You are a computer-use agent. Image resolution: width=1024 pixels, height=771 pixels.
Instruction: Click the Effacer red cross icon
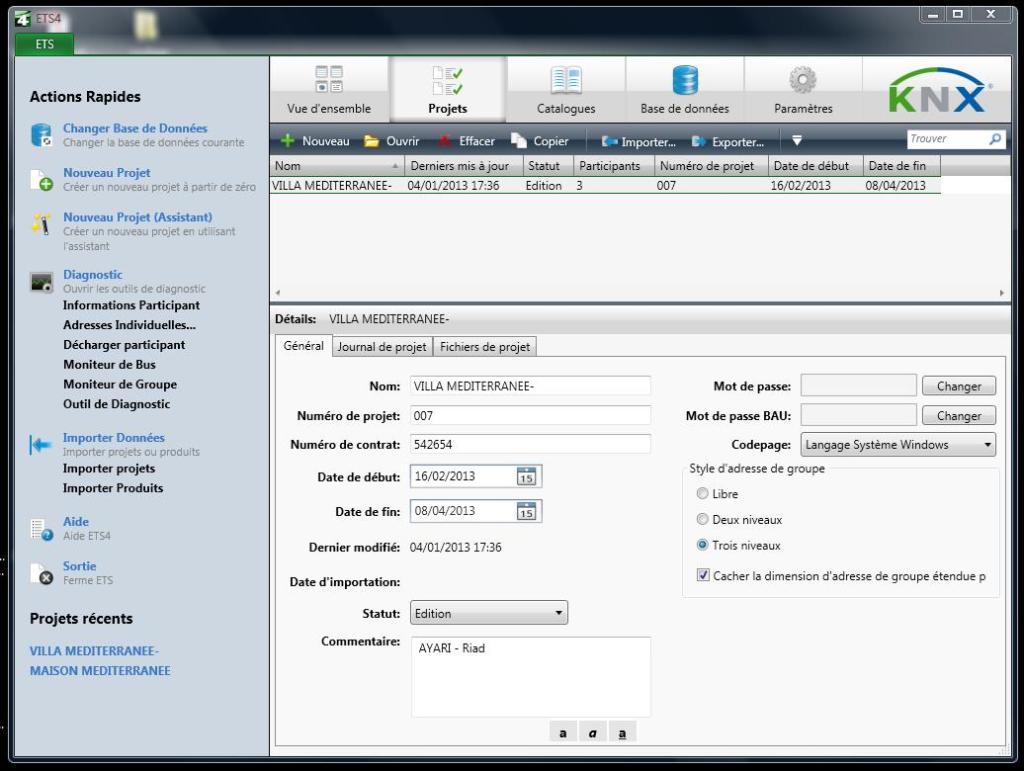[445, 141]
